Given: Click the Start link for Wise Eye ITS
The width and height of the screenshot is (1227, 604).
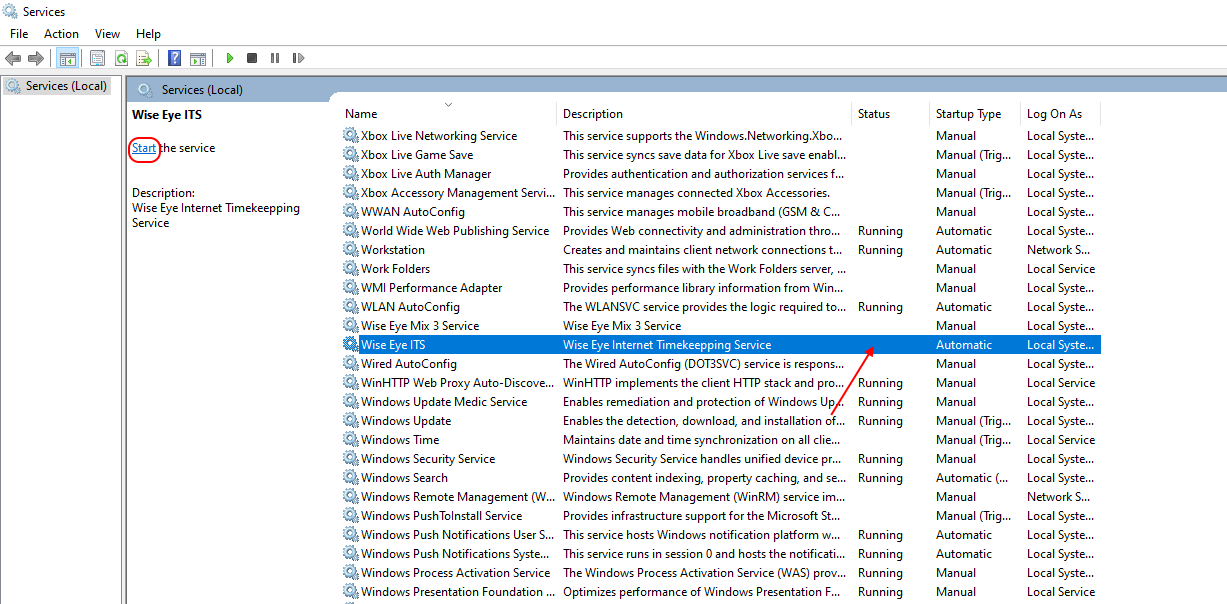Looking at the screenshot, I should (x=144, y=148).
